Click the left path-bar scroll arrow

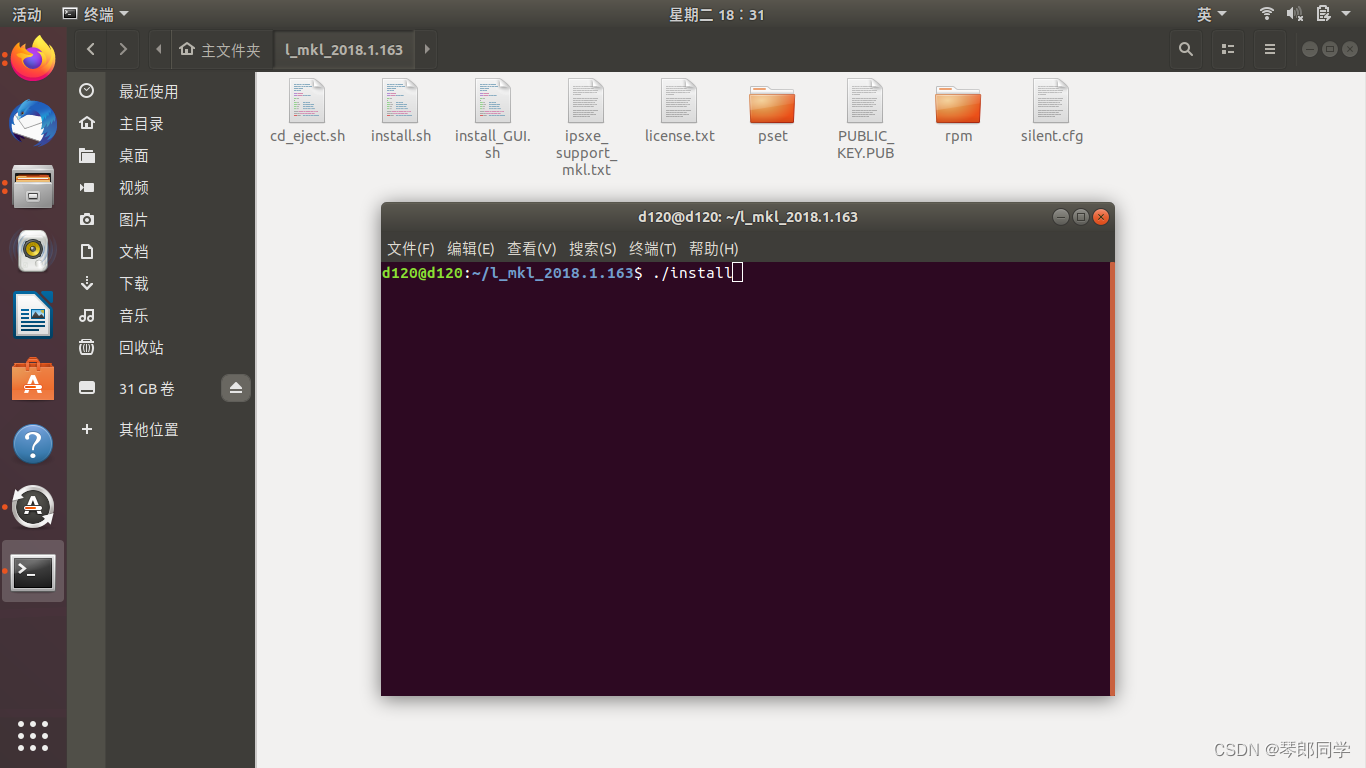click(158, 49)
